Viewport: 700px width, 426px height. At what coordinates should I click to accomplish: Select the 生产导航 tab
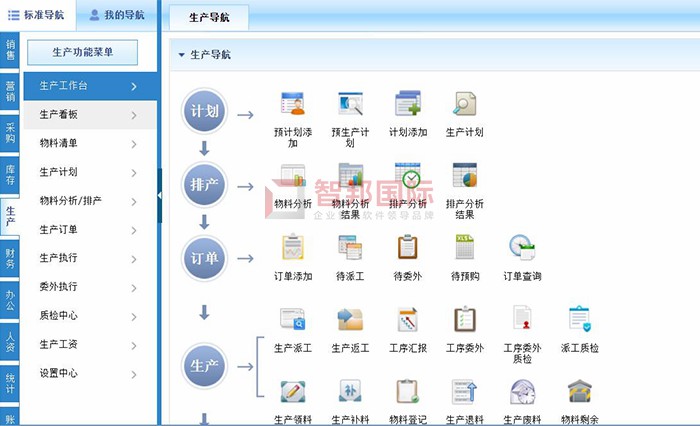pyautogui.click(x=209, y=17)
